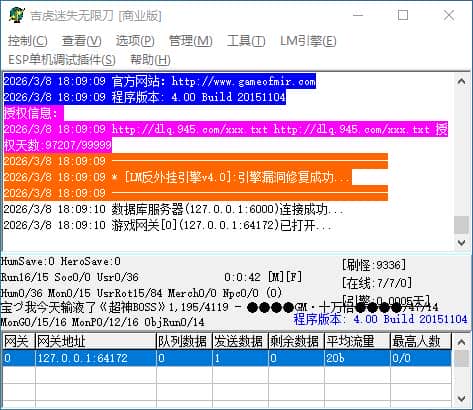Click the 网关 column header
This screenshot has width=473, height=410.
[19, 341]
